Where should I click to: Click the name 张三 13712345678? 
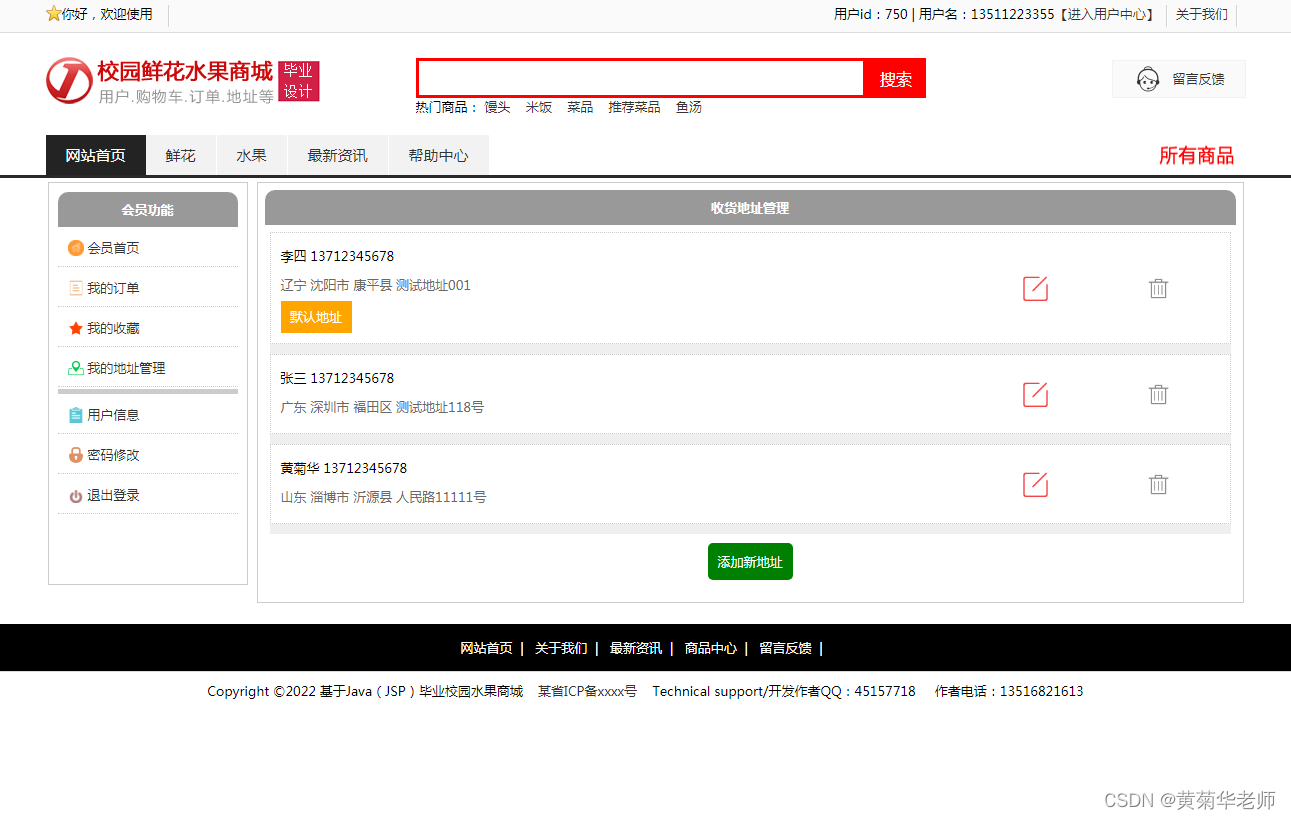tap(337, 378)
